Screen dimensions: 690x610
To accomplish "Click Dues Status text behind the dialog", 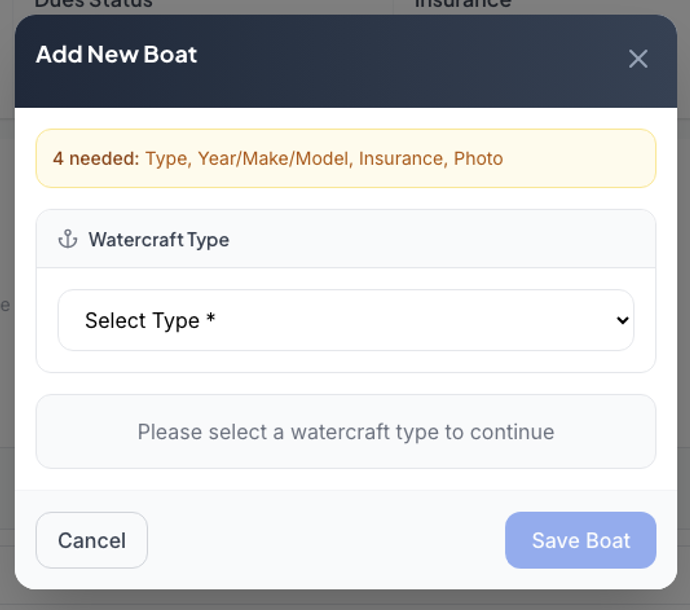I will tap(93, 5).
